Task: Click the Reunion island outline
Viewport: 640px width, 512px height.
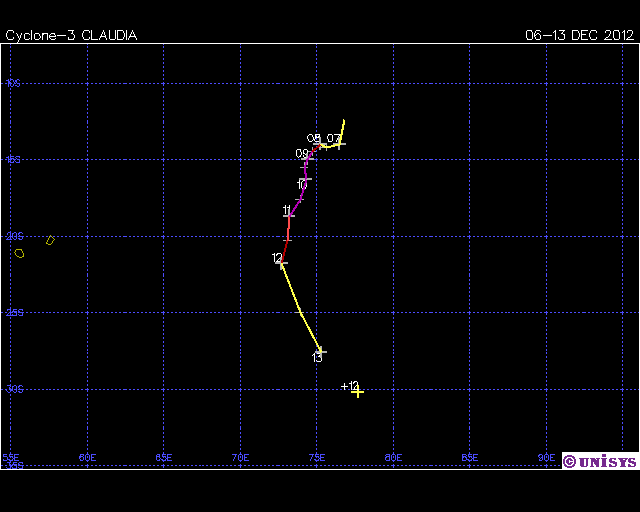Action: (19, 253)
